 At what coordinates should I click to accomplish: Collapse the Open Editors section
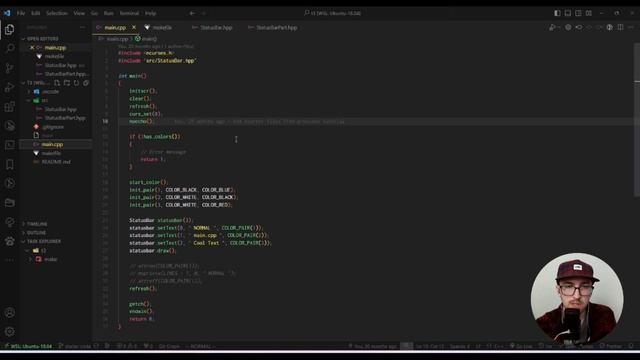coord(42,39)
